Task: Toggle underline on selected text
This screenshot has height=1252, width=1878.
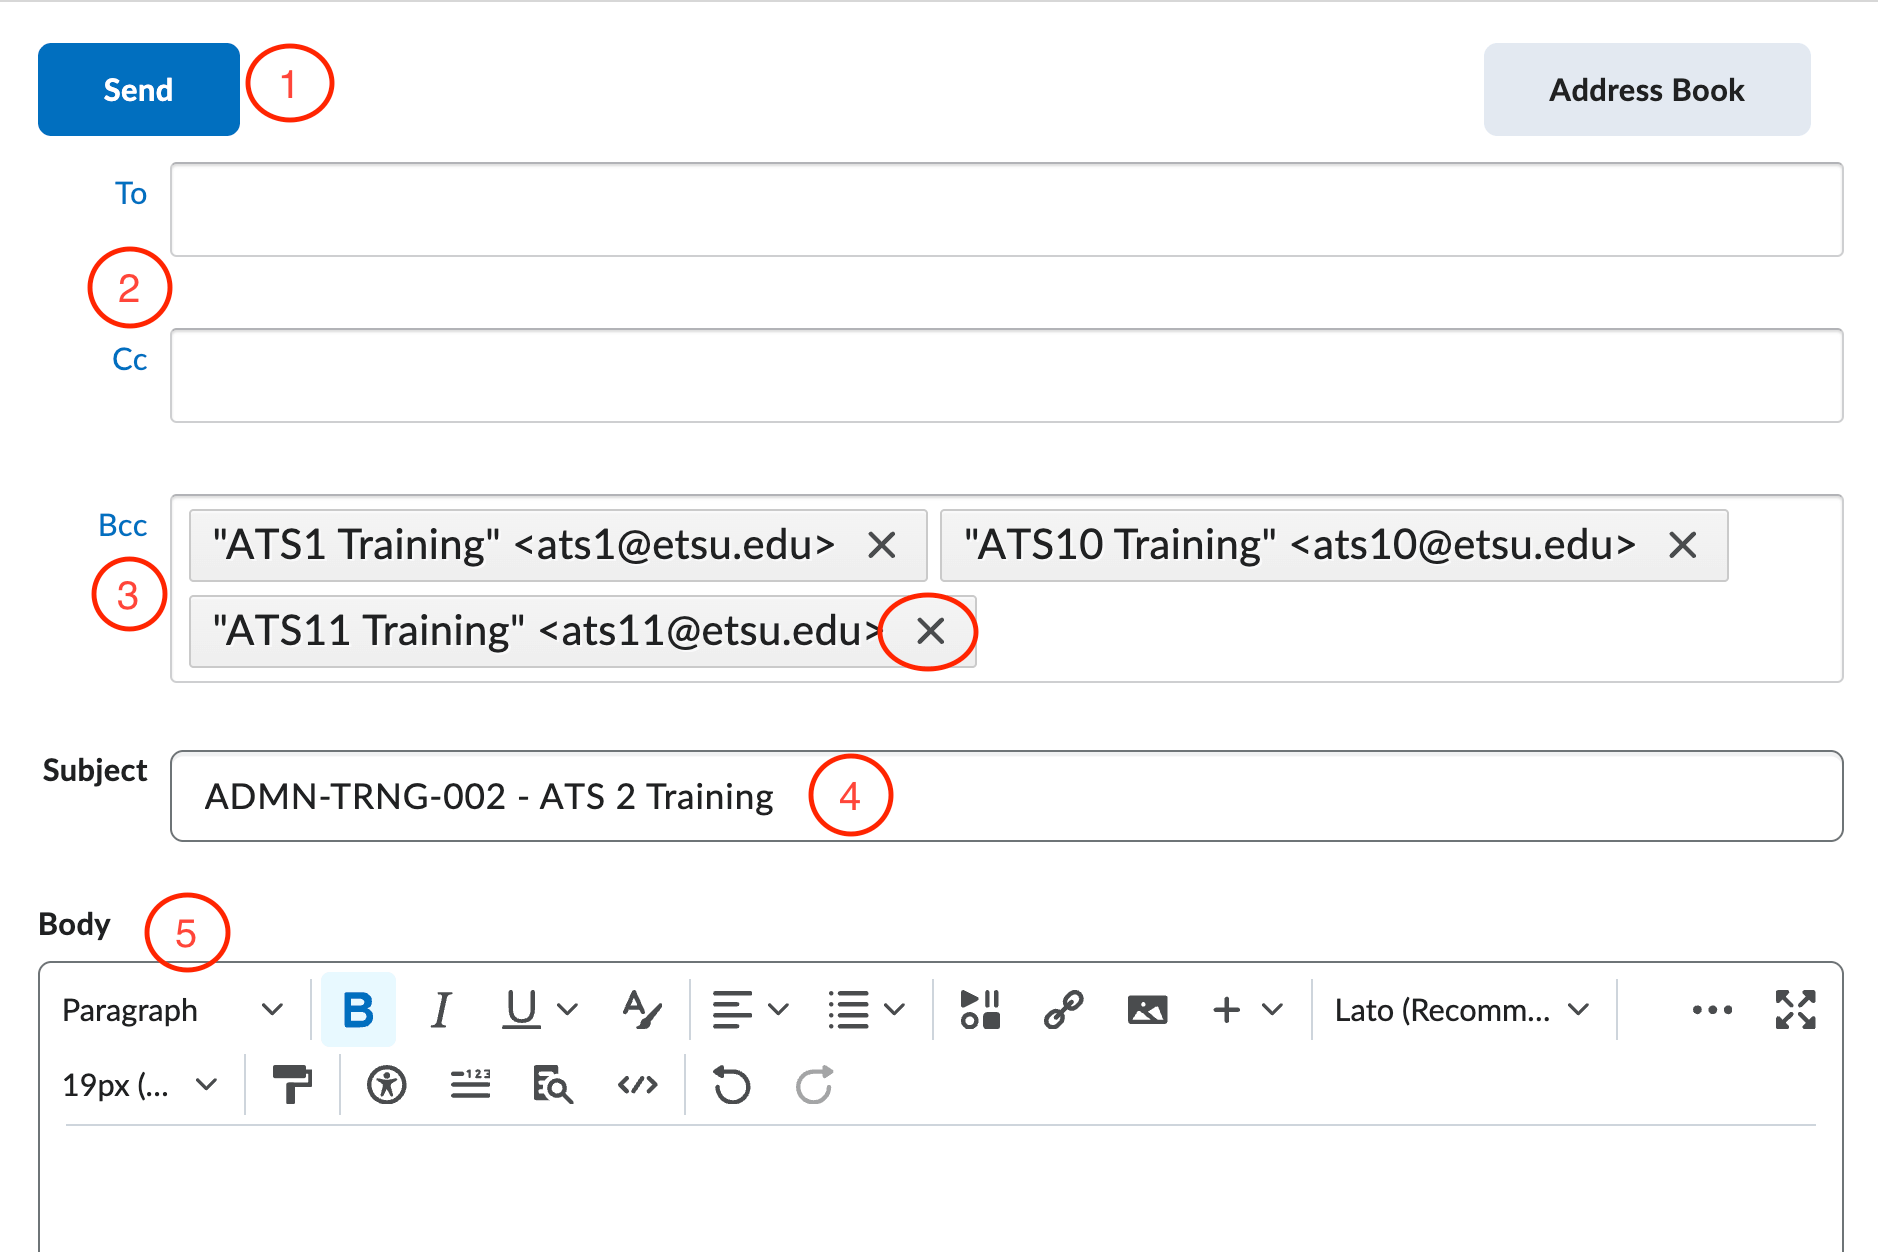Action: pyautogui.click(x=521, y=1010)
